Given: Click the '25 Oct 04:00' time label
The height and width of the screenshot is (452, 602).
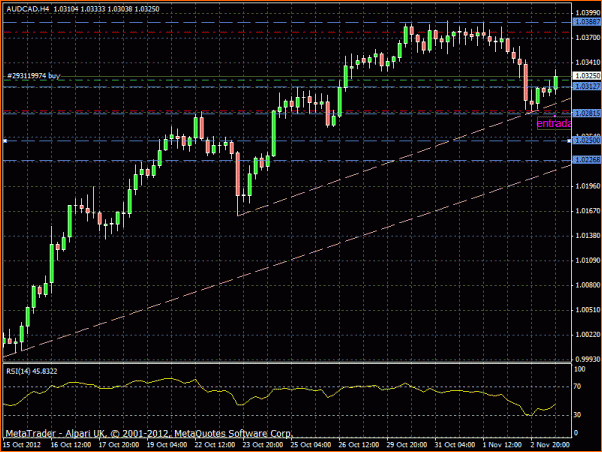Looking at the screenshot, I should click(311, 445).
